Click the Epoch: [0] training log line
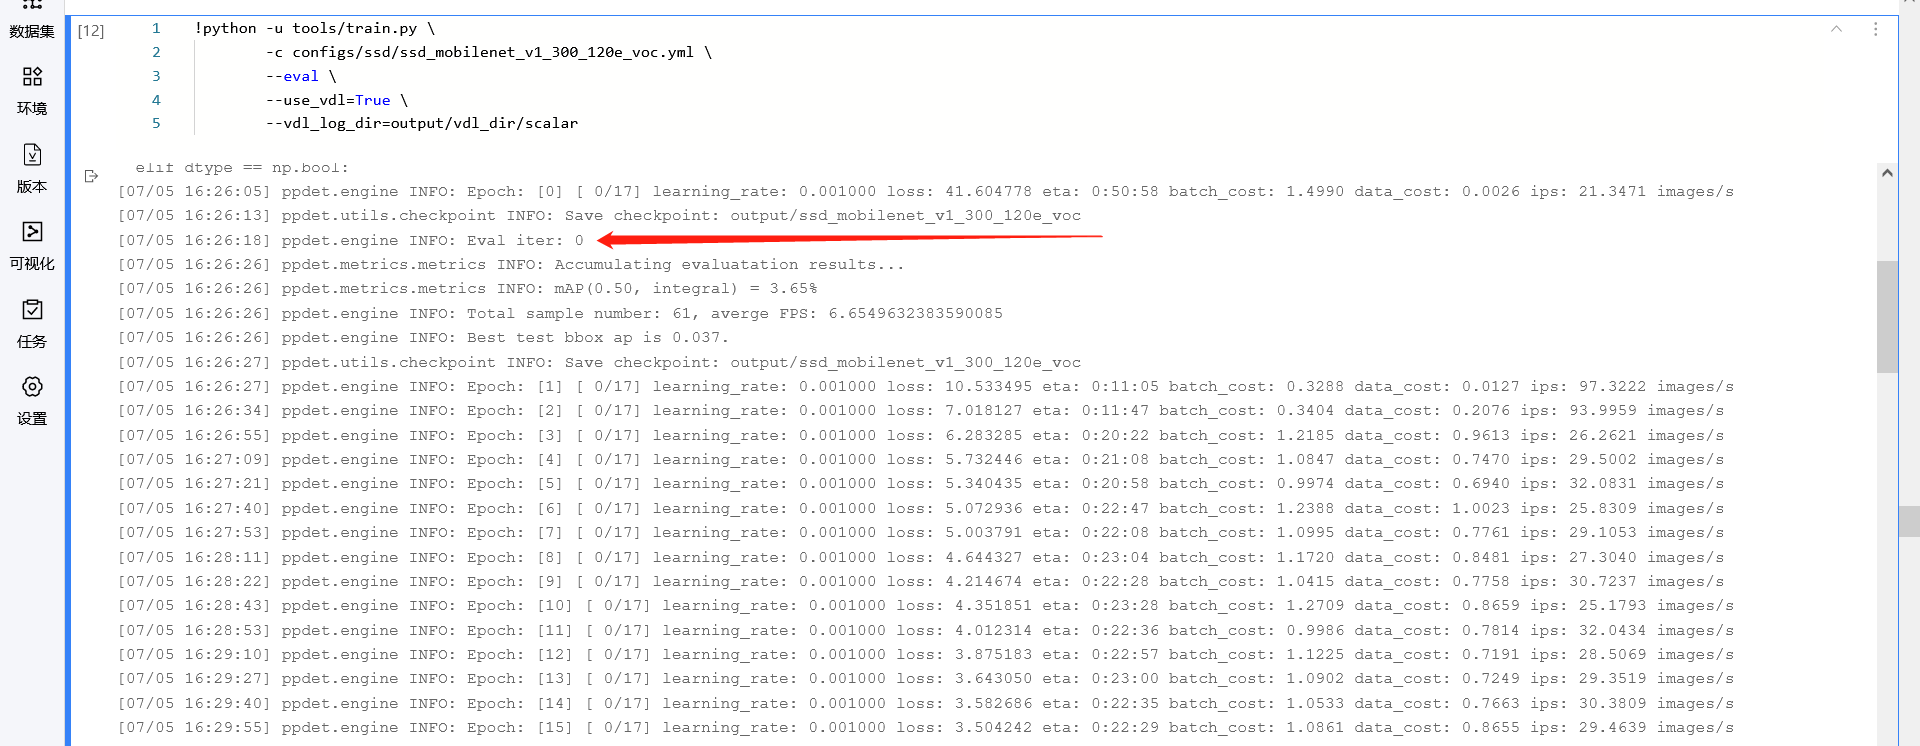 click(926, 191)
